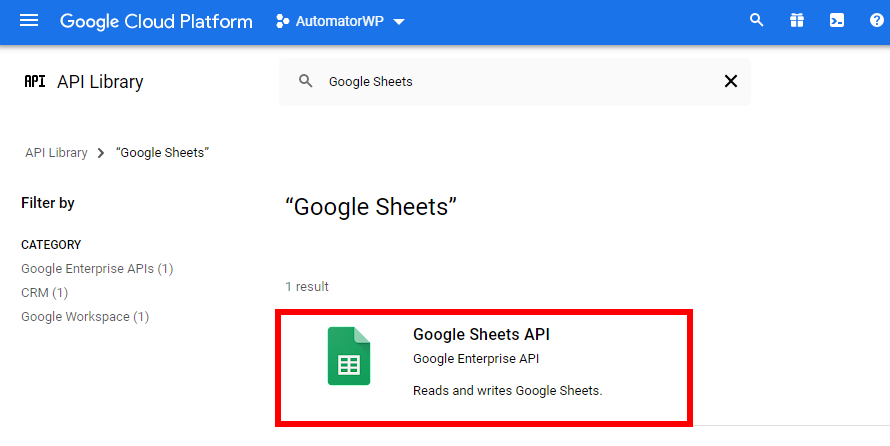The width and height of the screenshot is (890, 446).
Task: Click the API Library logo icon
Action: [x=34, y=82]
